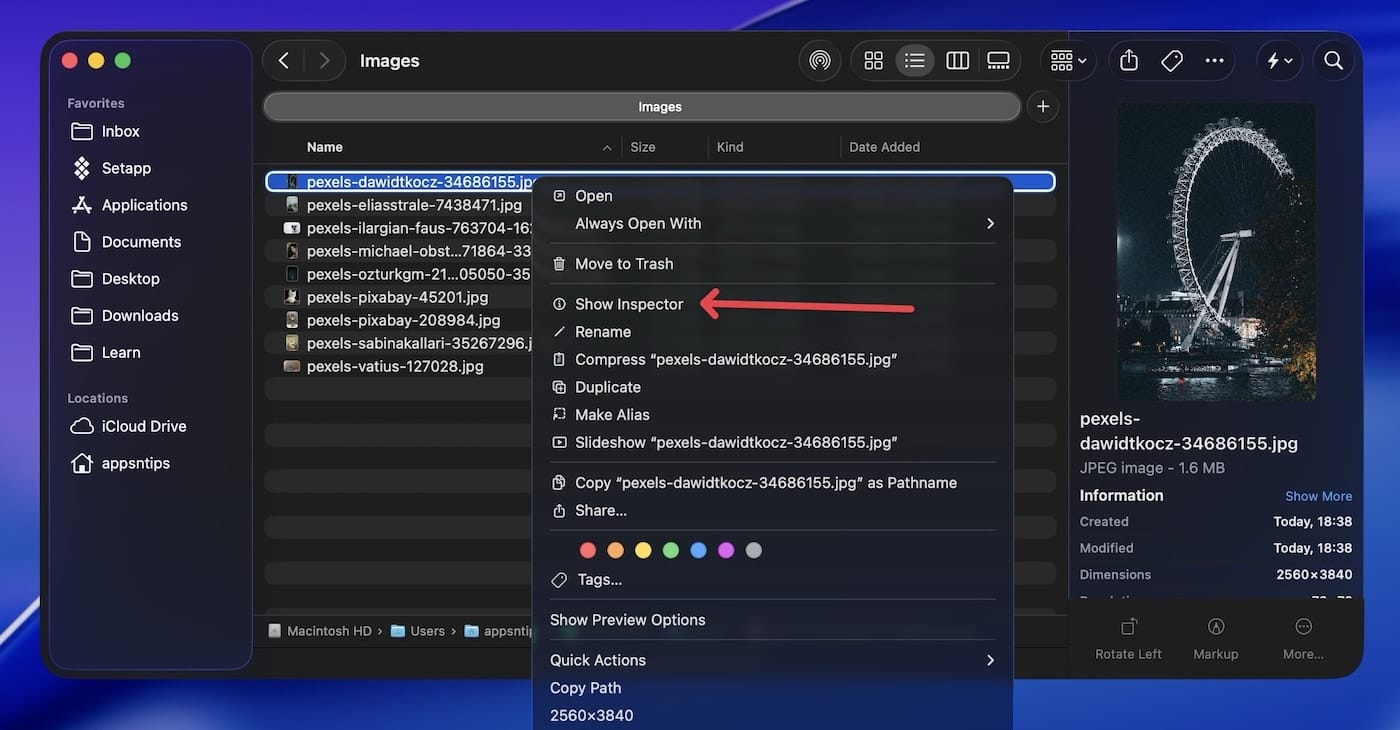
Task: Click the Share icon in the toolbar
Action: point(1128,60)
